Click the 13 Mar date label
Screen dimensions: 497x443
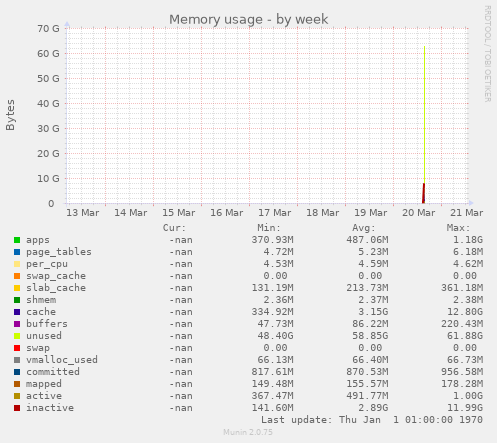(x=83, y=213)
